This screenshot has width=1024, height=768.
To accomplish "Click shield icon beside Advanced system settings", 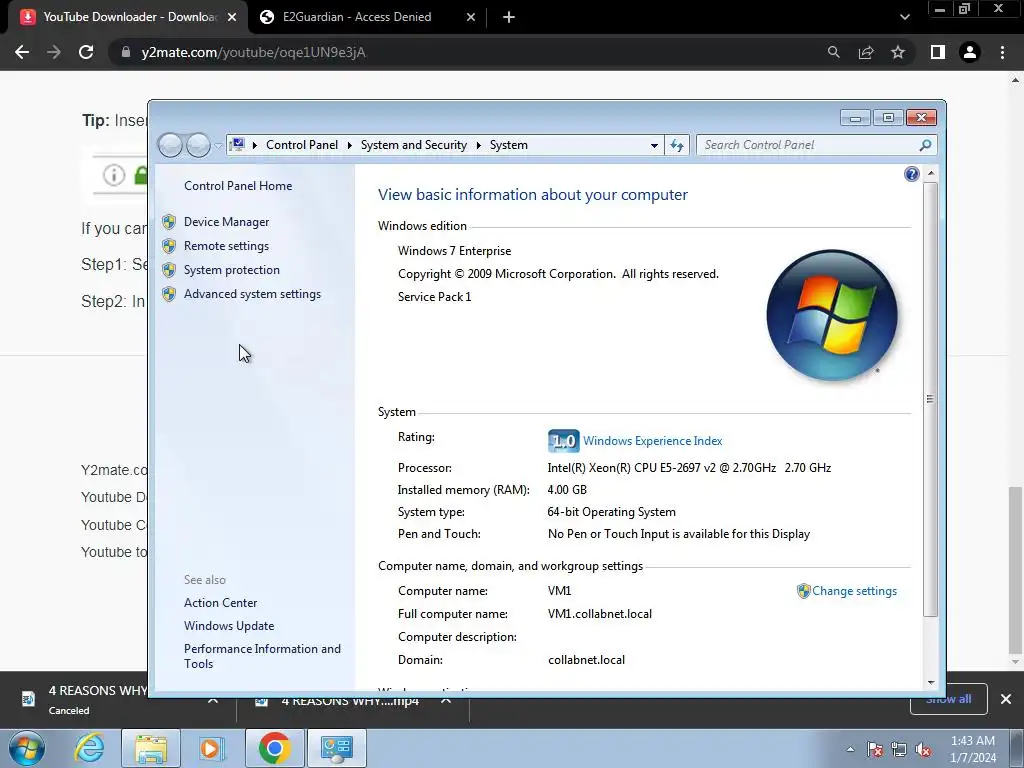I will (x=169, y=294).
